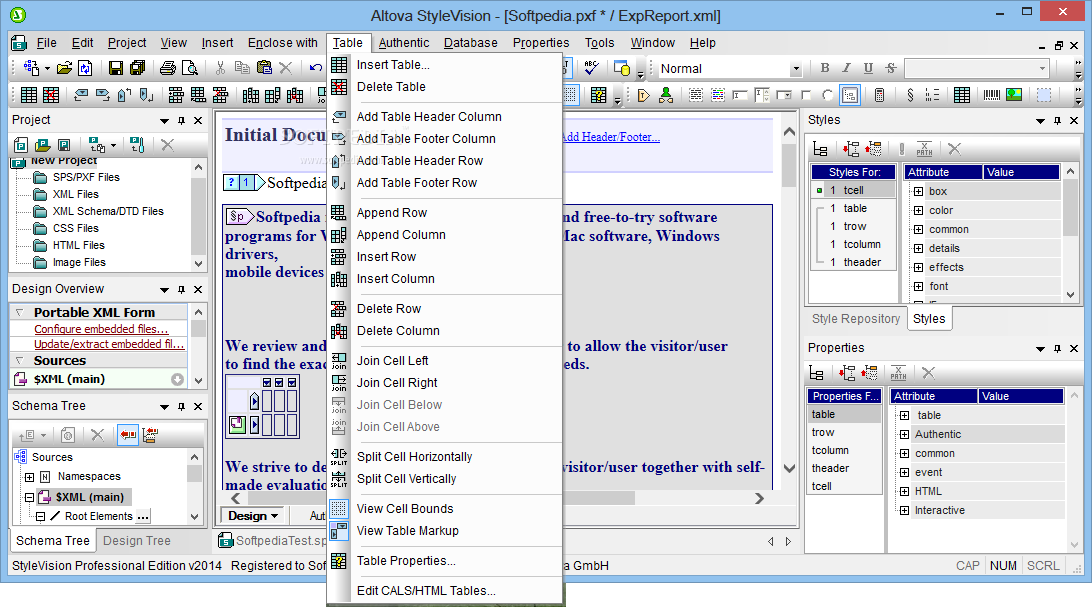The height and width of the screenshot is (607, 1092).
Task: Open Table Properties dialog entry
Action: coord(406,561)
